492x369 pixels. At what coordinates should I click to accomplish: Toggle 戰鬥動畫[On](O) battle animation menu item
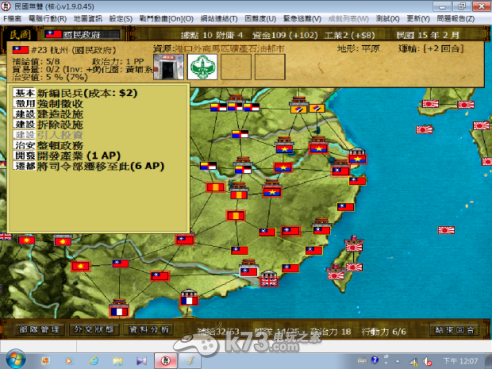click(x=166, y=19)
